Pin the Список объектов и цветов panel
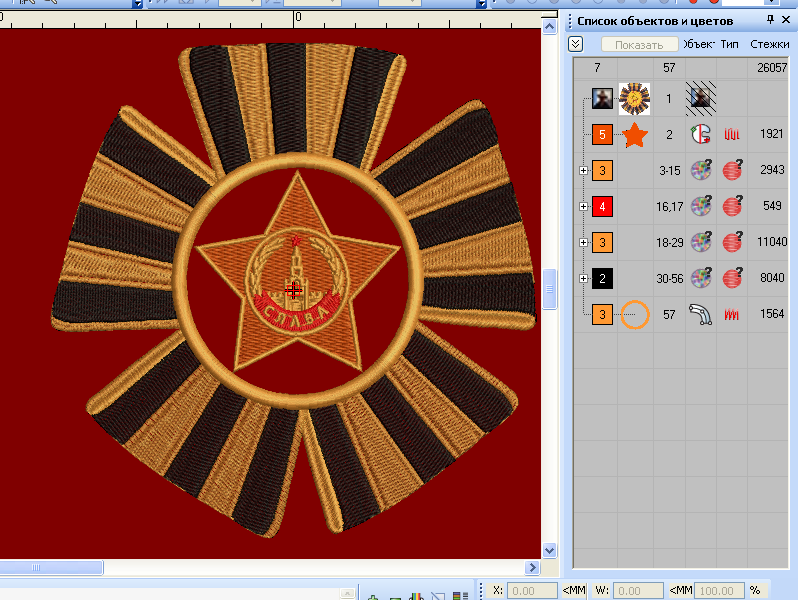Viewport: 800px width, 600px height. coord(770,19)
